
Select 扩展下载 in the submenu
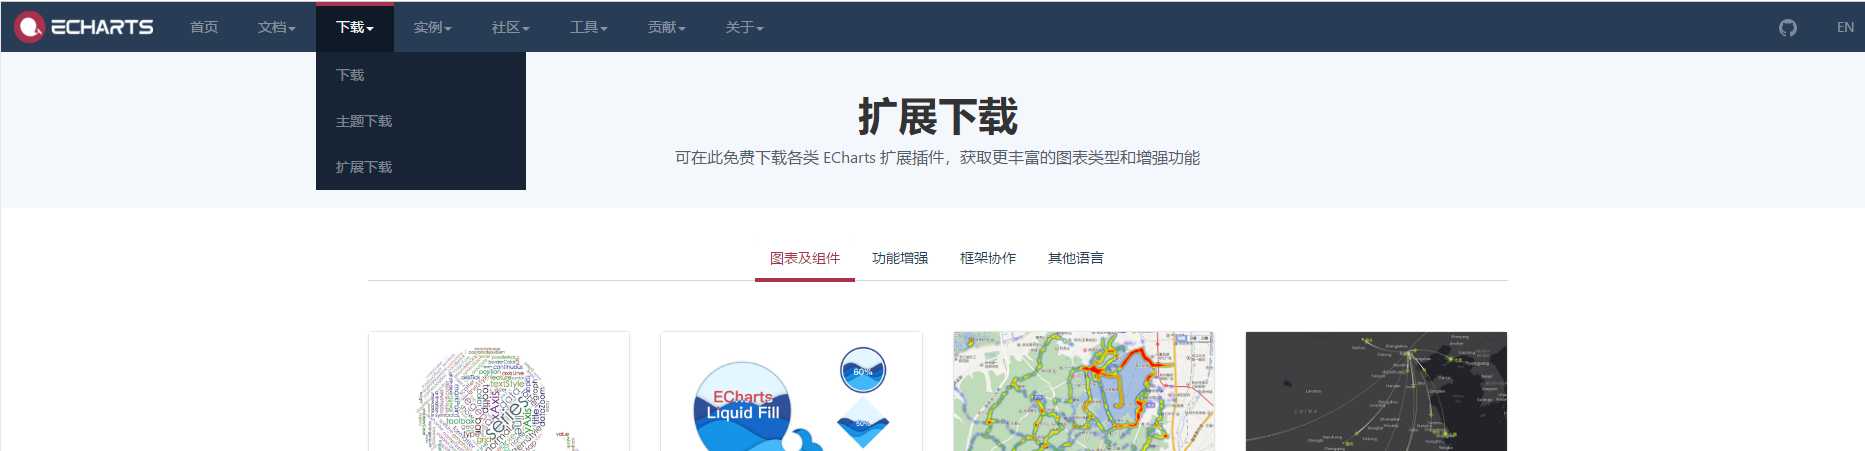pos(421,167)
